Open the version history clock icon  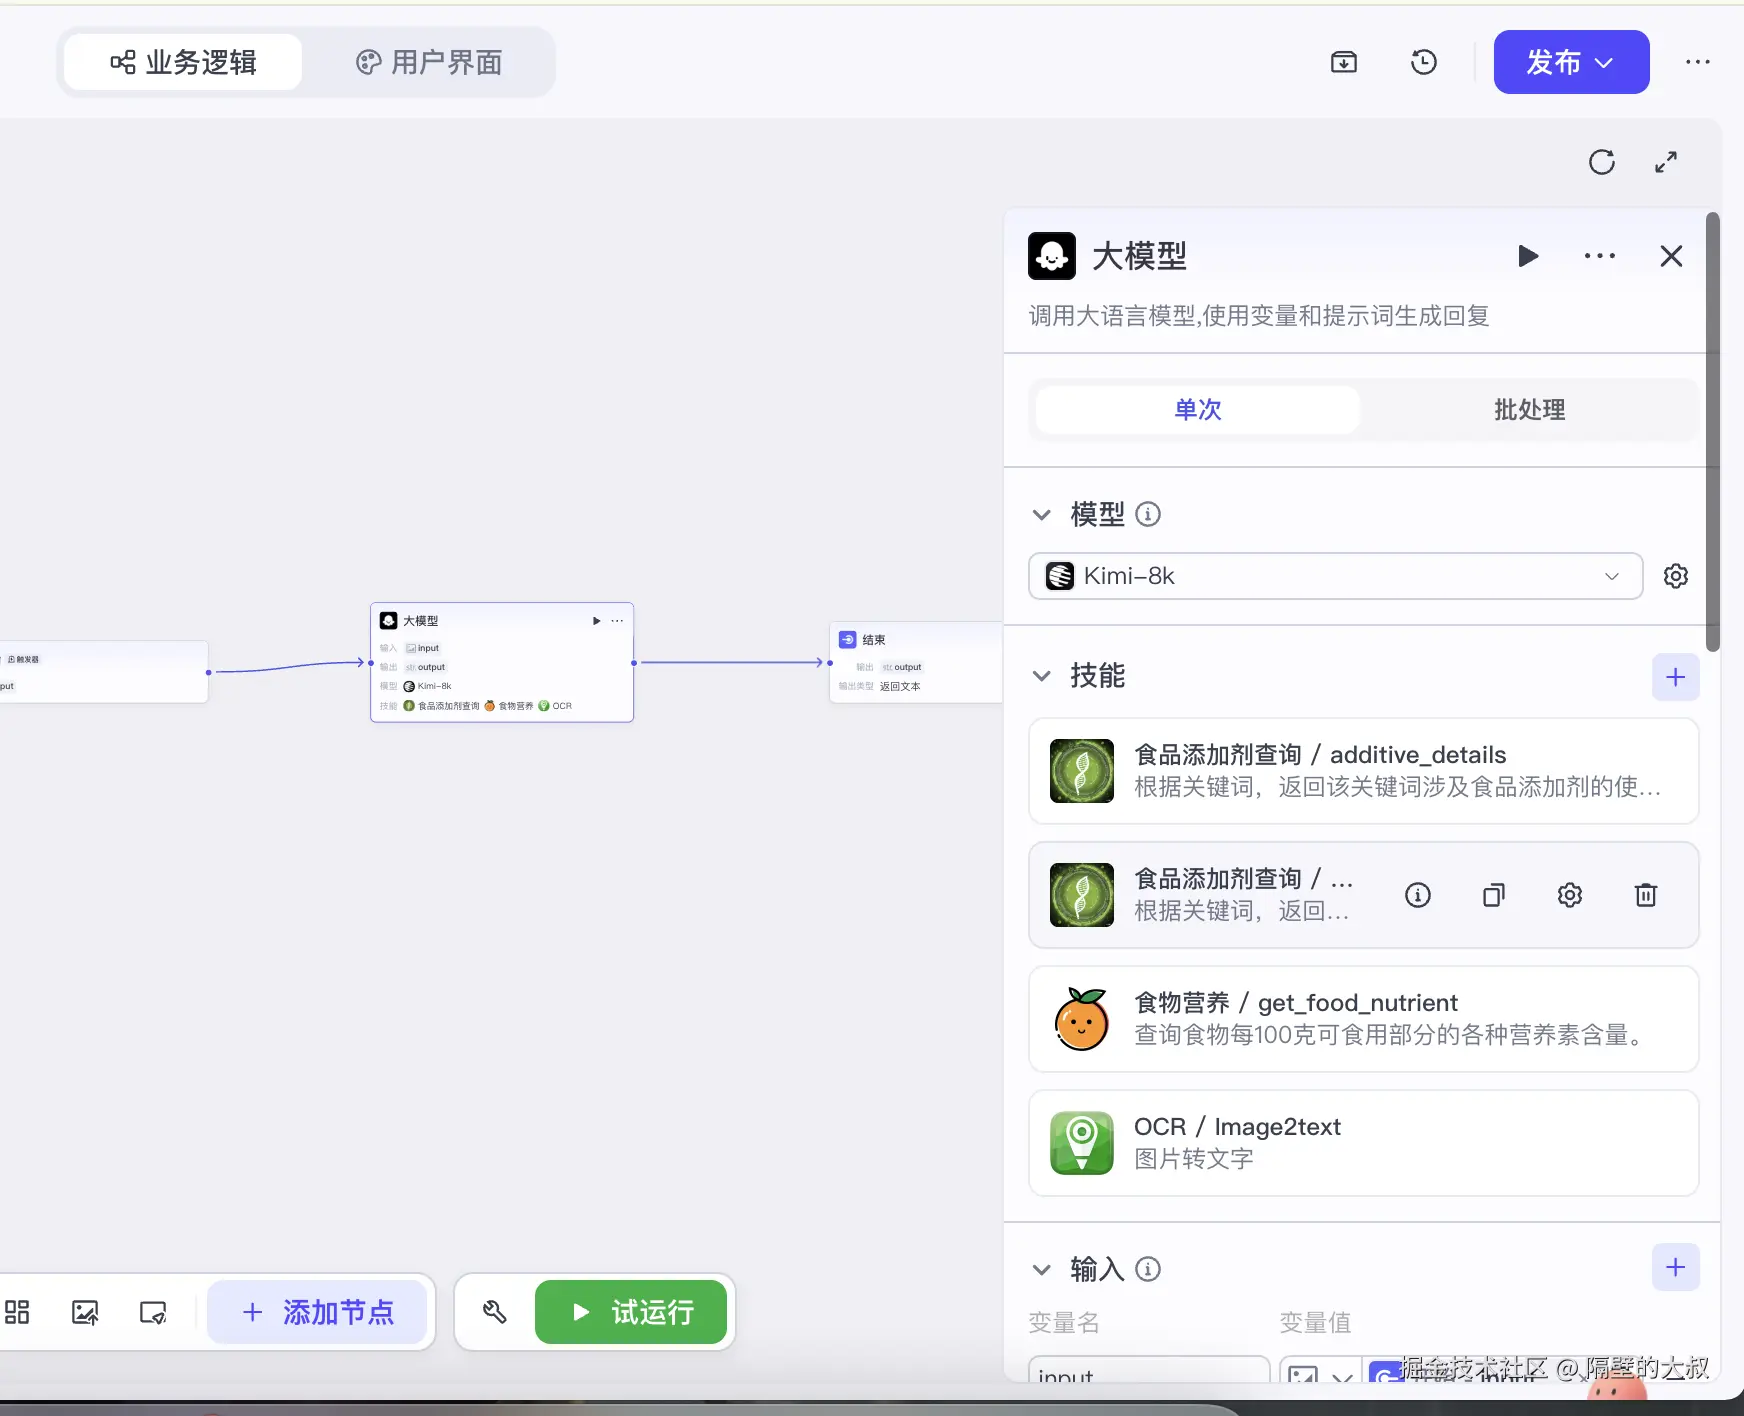[1424, 62]
